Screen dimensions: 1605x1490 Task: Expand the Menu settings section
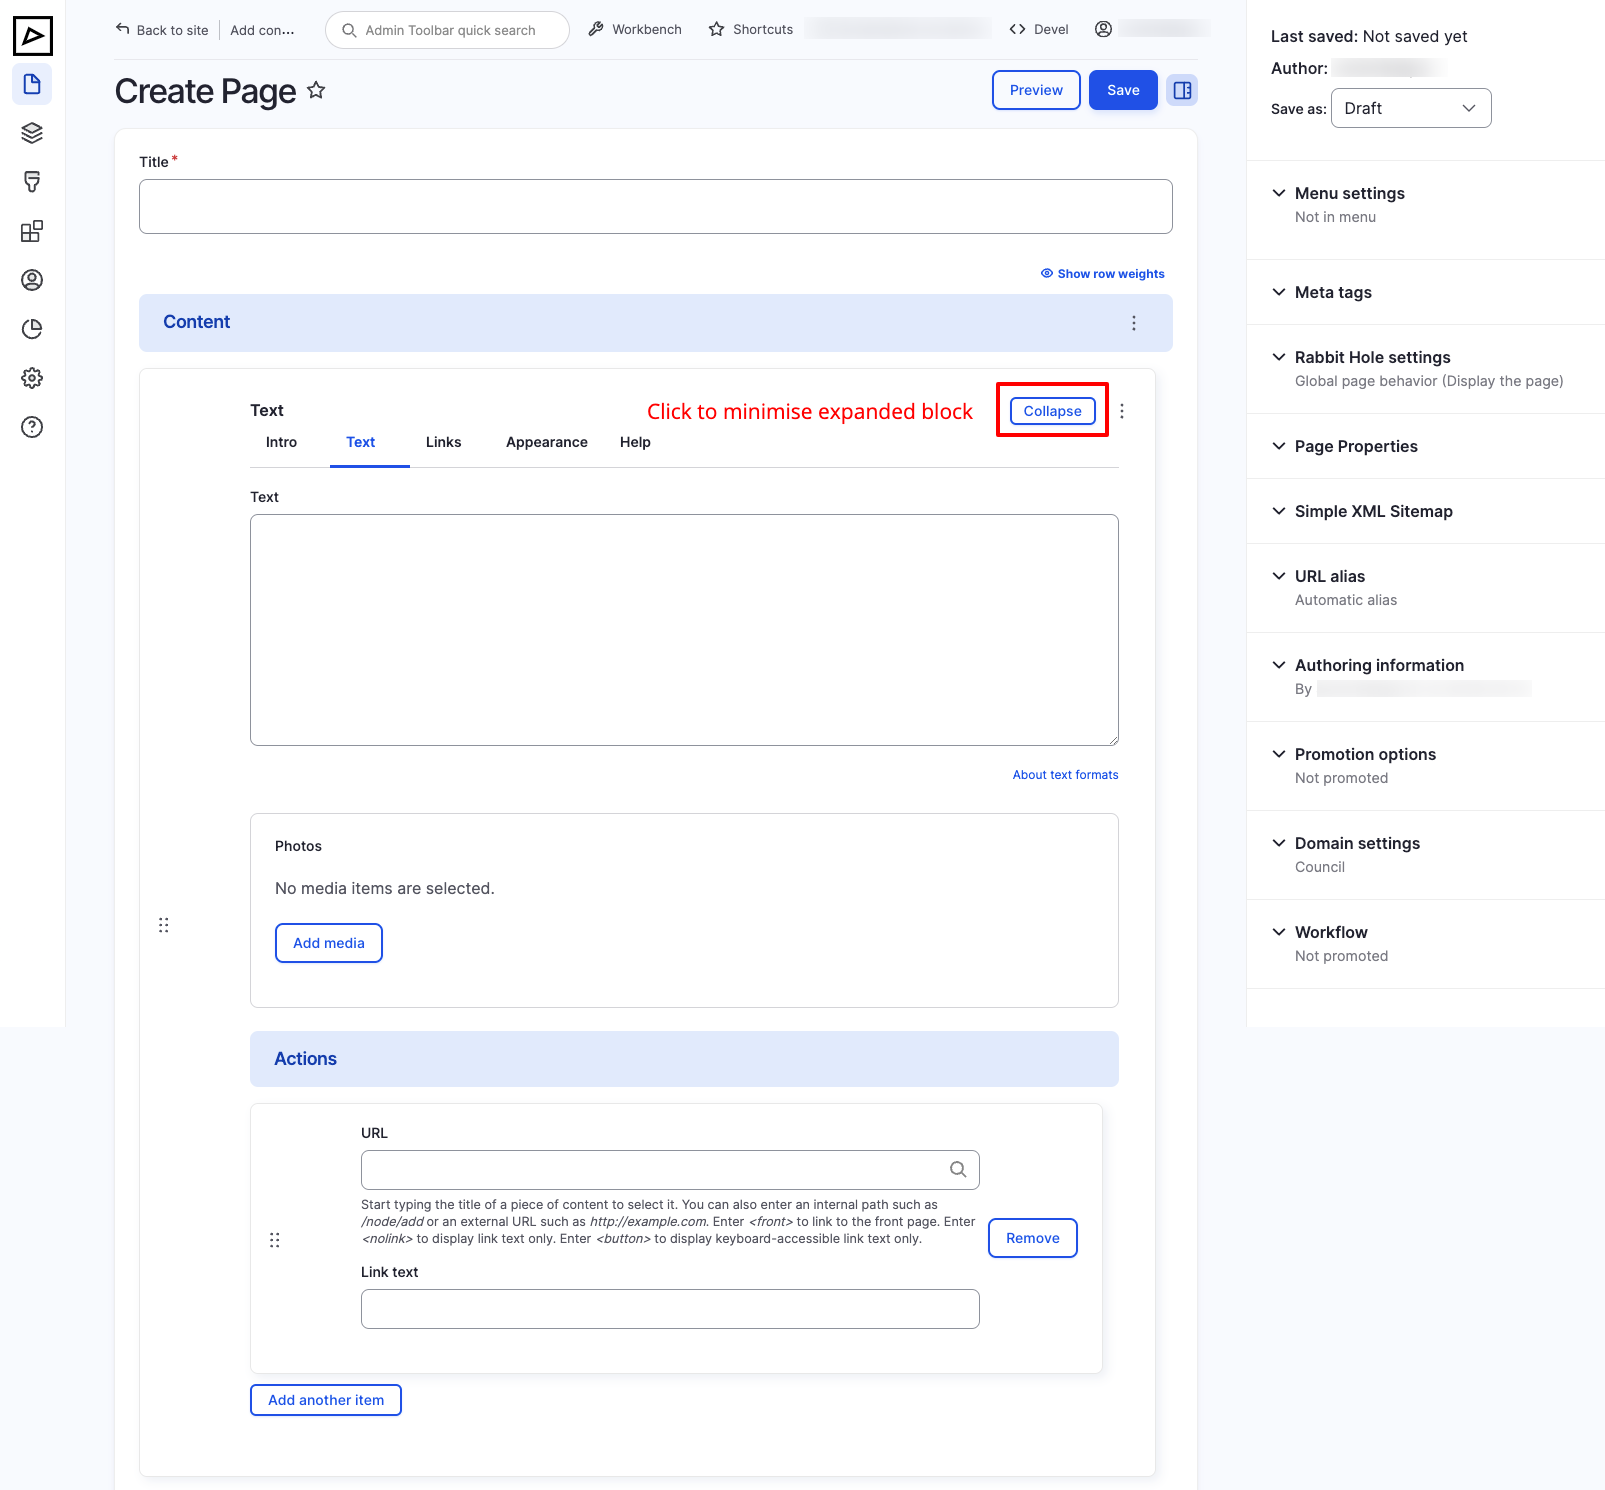coord(1349,193)
